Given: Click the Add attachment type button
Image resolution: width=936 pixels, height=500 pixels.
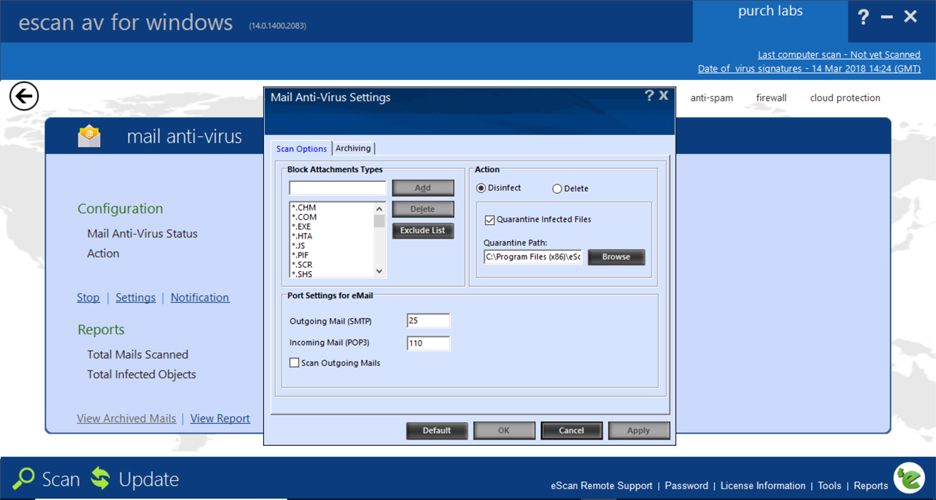Looking at the screenshot, I should (423, 188).
